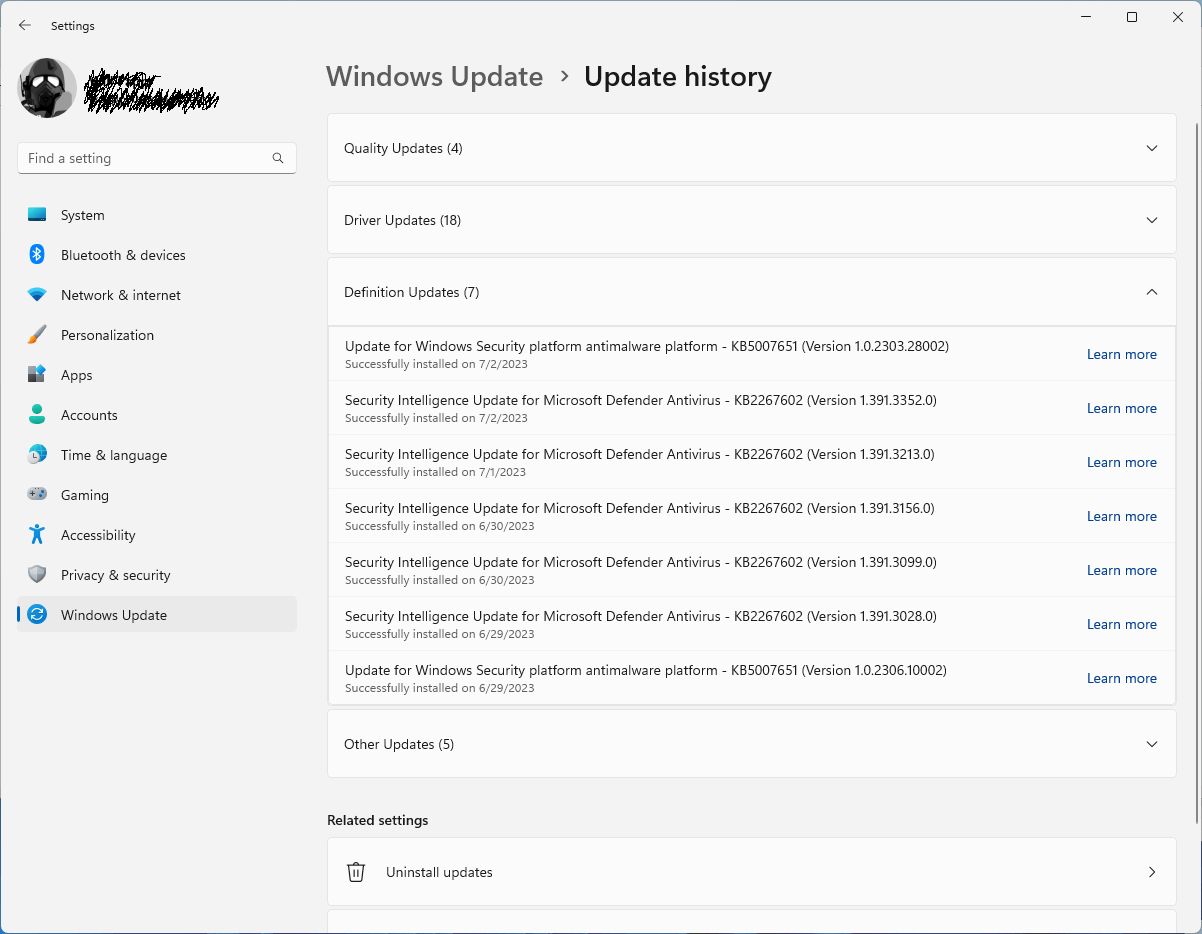Click the Gaming controller icon

(x=37, y=495)
